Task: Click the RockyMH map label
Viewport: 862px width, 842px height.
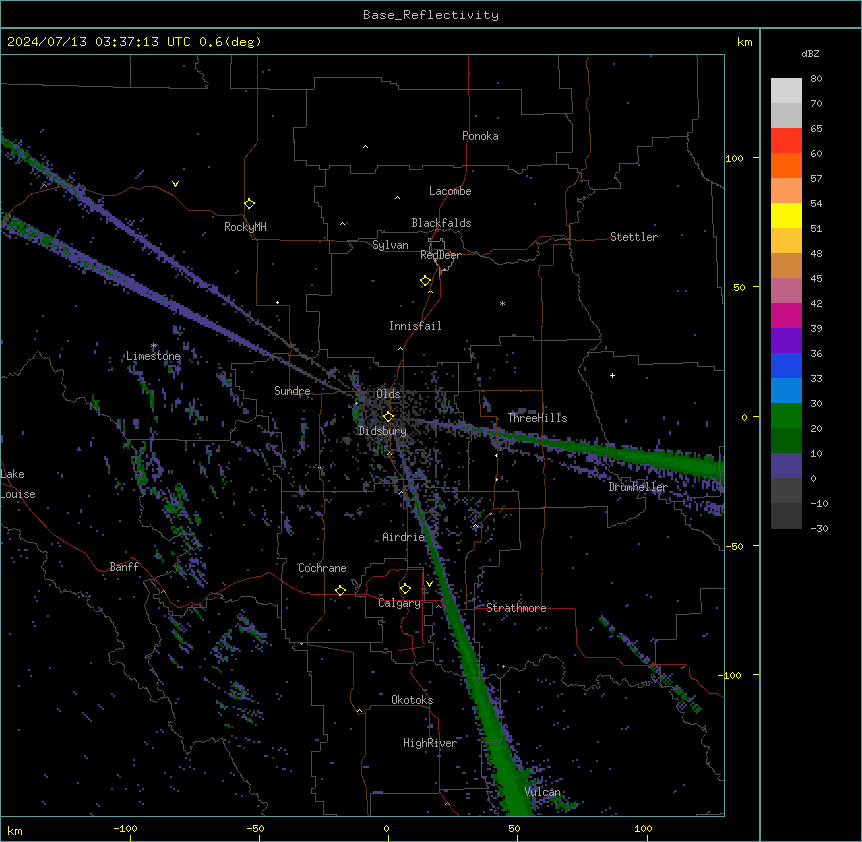Action: [x=245, y=227]
